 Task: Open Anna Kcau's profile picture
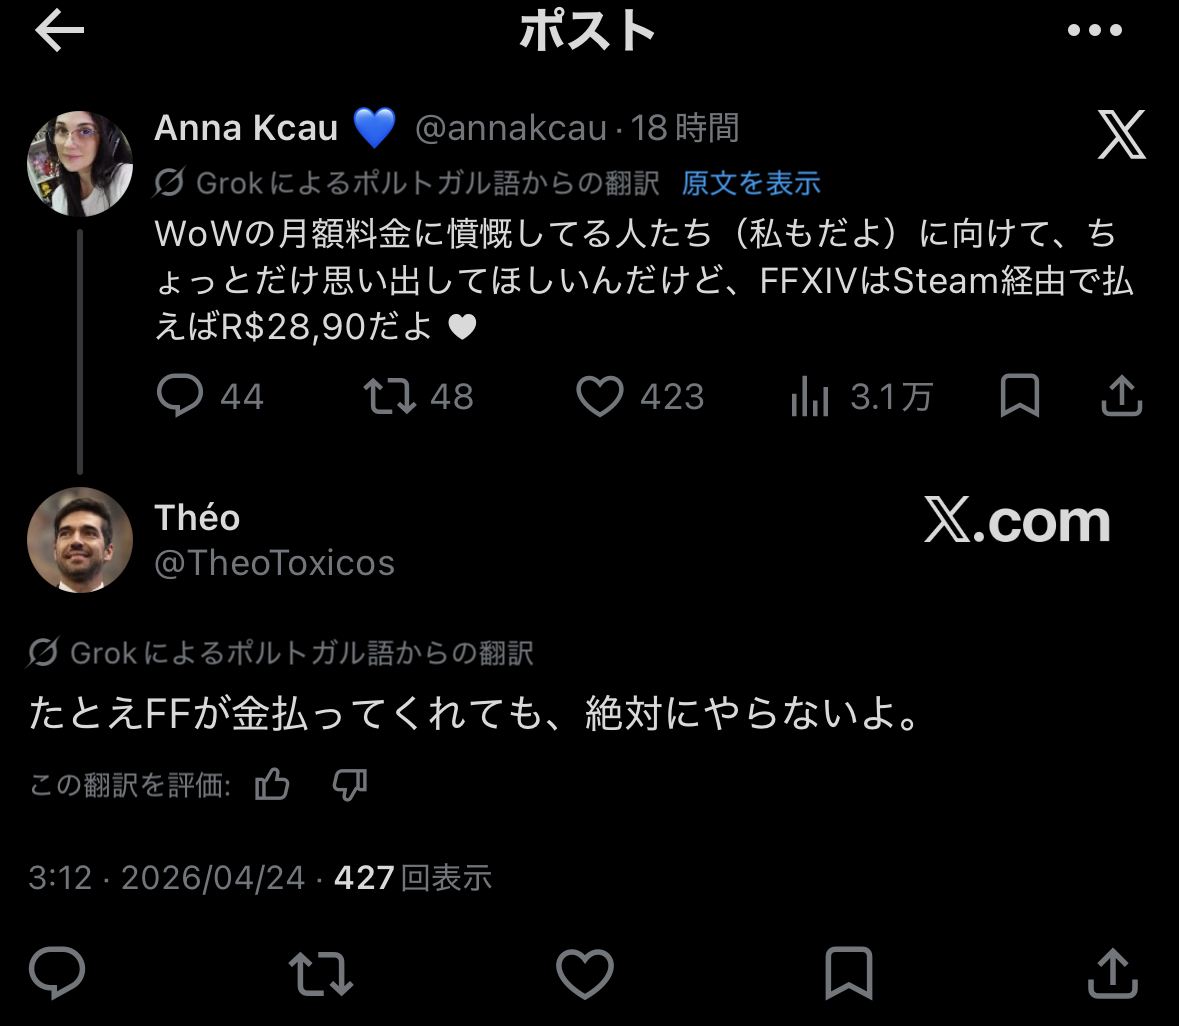click(x=80, y=164)
